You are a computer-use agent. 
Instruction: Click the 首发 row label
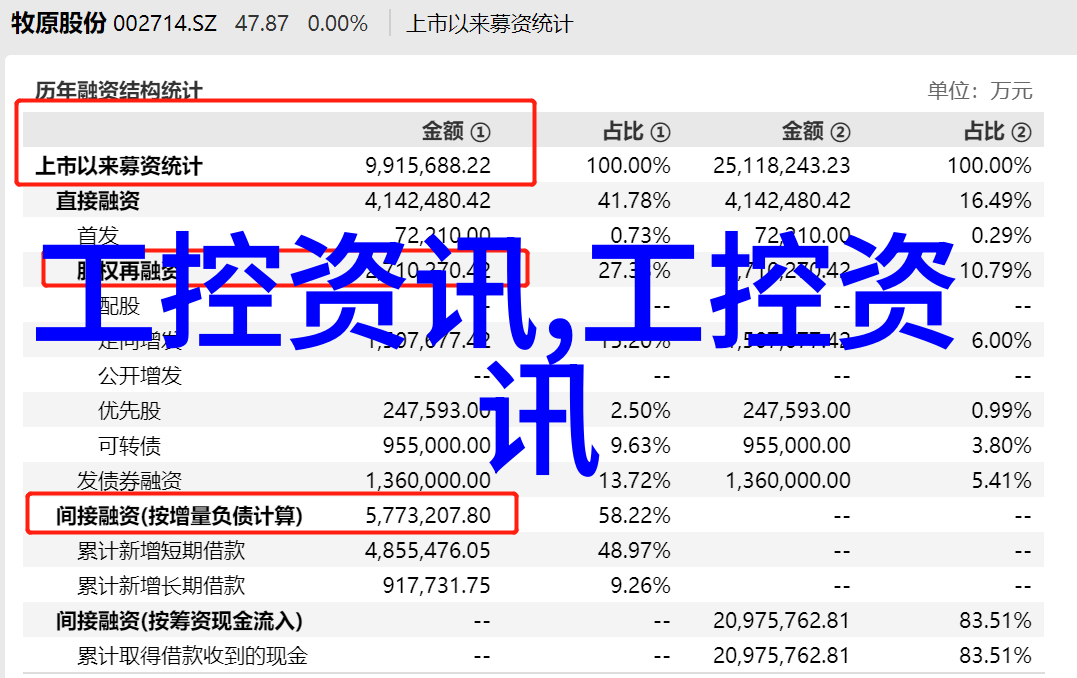(x=98, y=236)
